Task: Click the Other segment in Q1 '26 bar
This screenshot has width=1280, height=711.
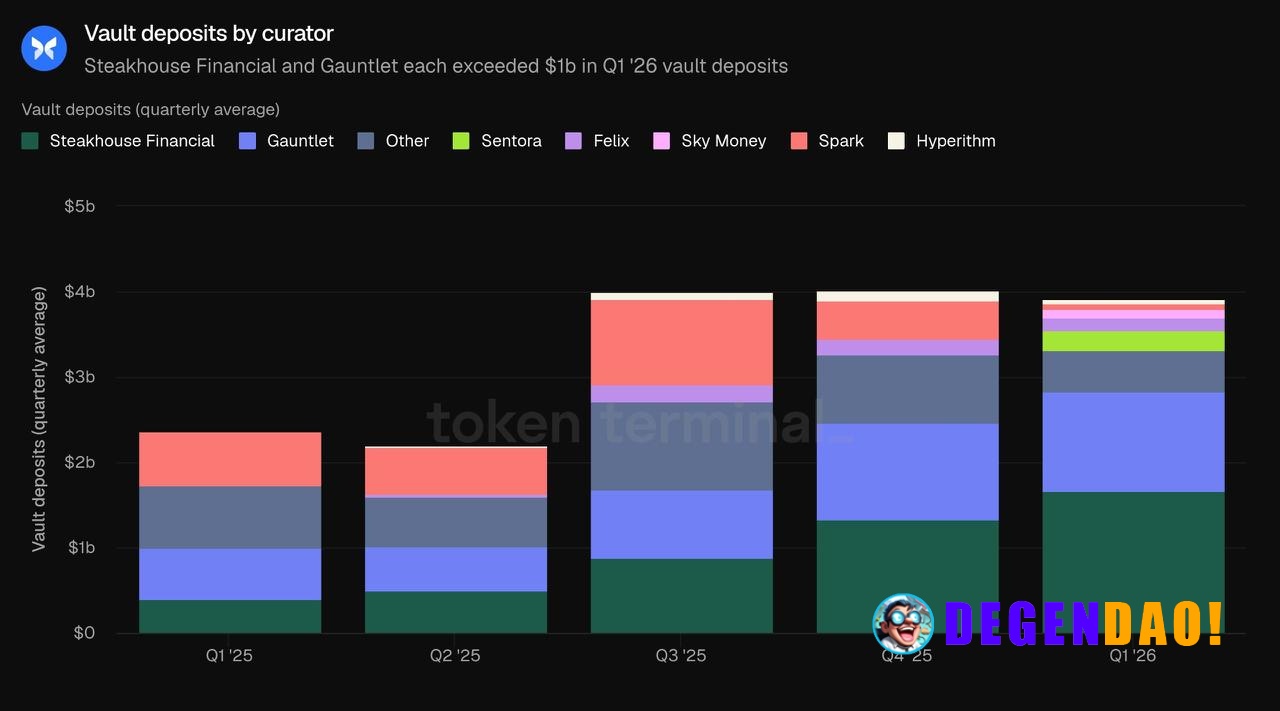Action: [x=1133, y=372]
